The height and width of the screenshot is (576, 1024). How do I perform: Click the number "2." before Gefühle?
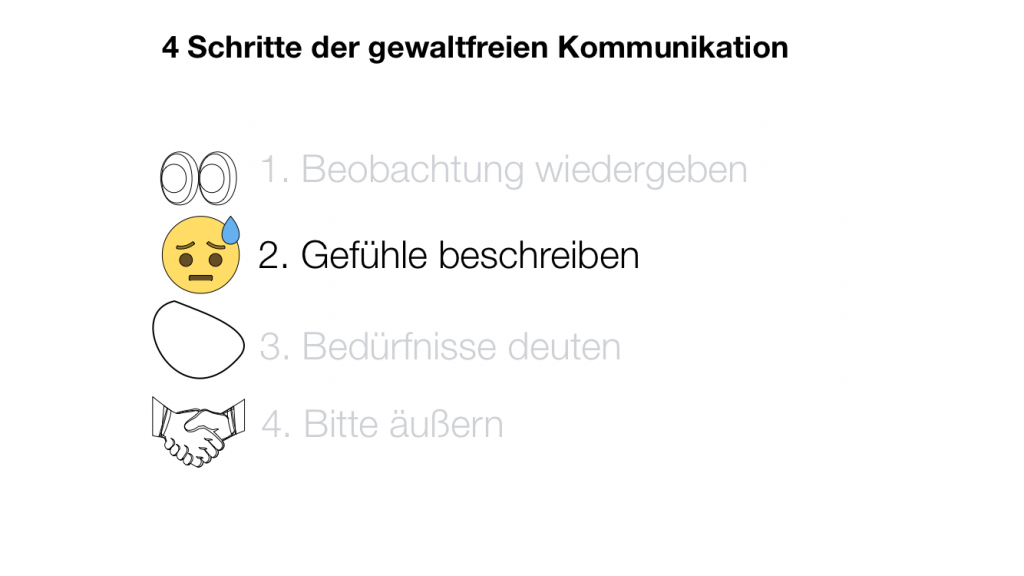click(x=274, y=255)
